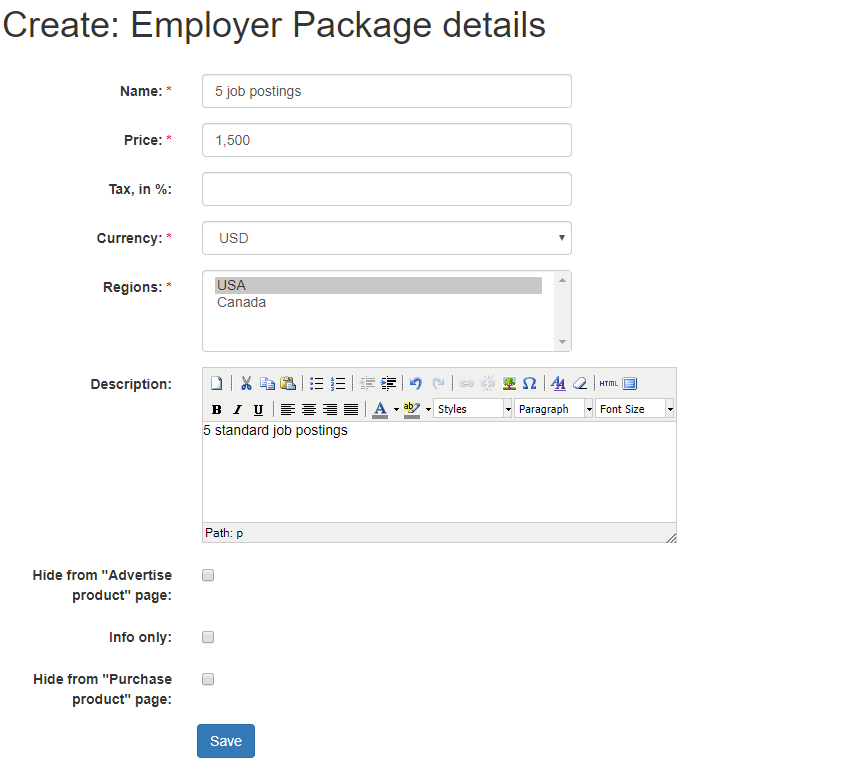Click the Price input field
The image size is (865, 768).
pyautogui.click(x=387, y=140)
